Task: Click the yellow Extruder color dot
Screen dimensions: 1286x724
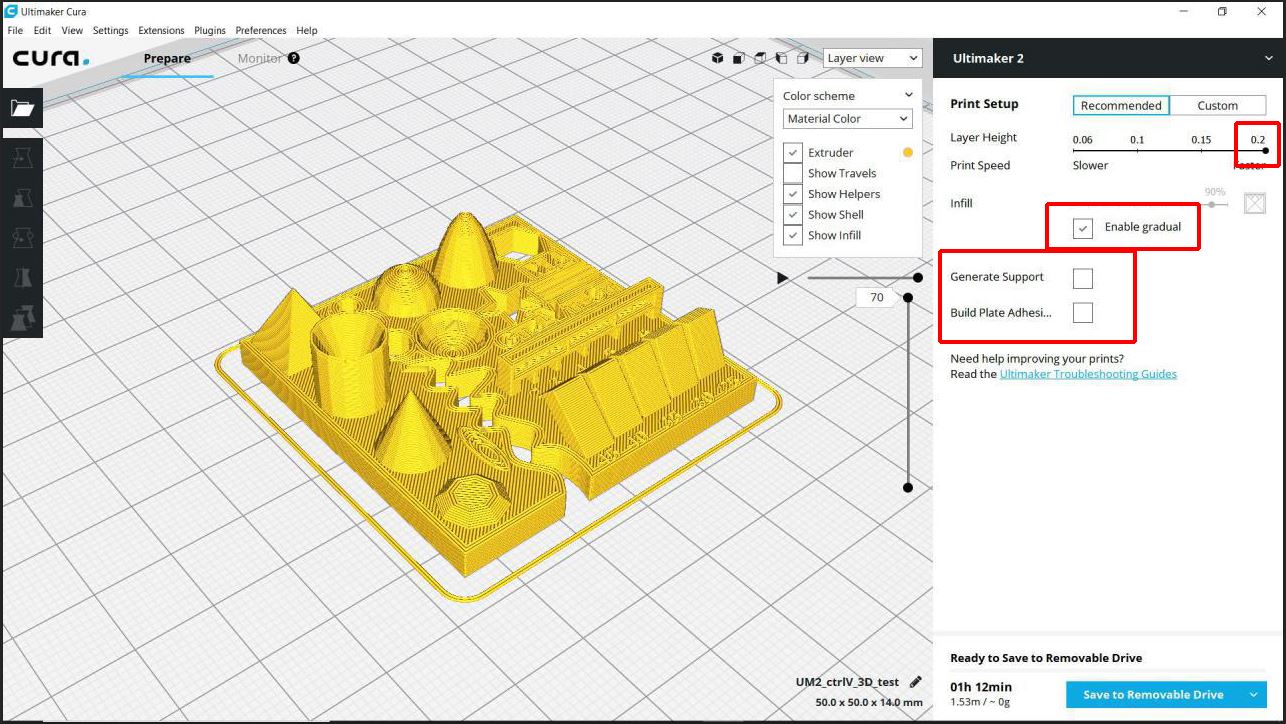Action: click(908, 152)
